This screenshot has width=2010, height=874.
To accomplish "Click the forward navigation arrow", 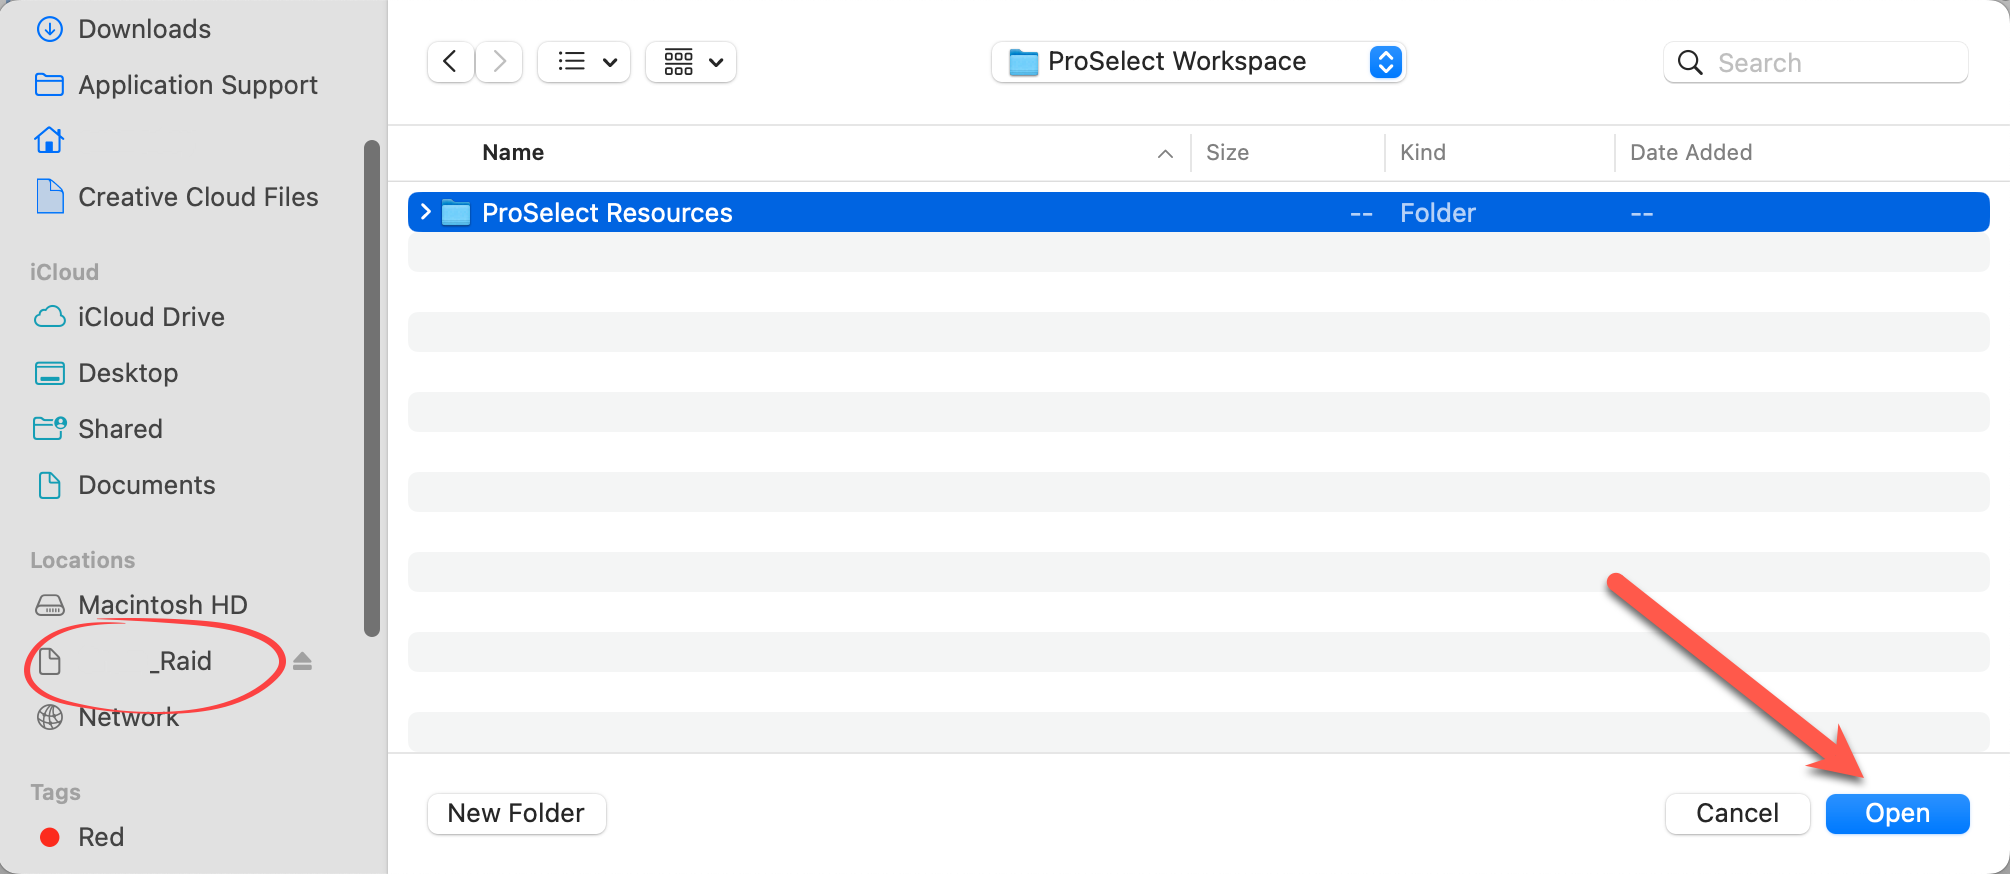I will pyautogui.click(x=499, y=62).
